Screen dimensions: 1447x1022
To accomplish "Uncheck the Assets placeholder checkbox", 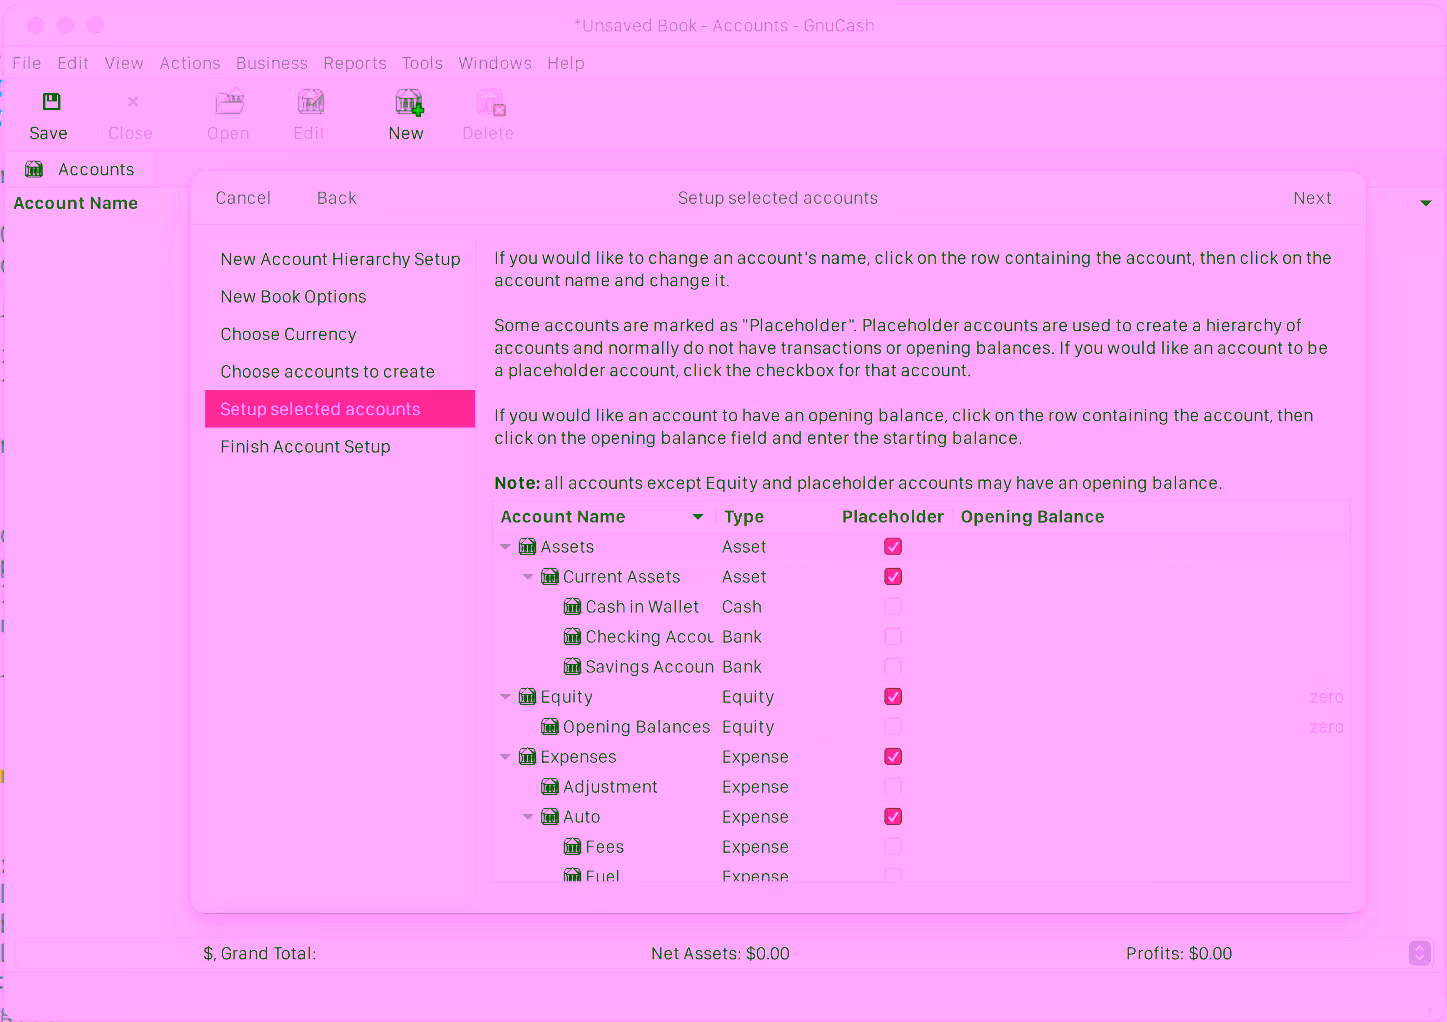I will [x=893, y=547].
